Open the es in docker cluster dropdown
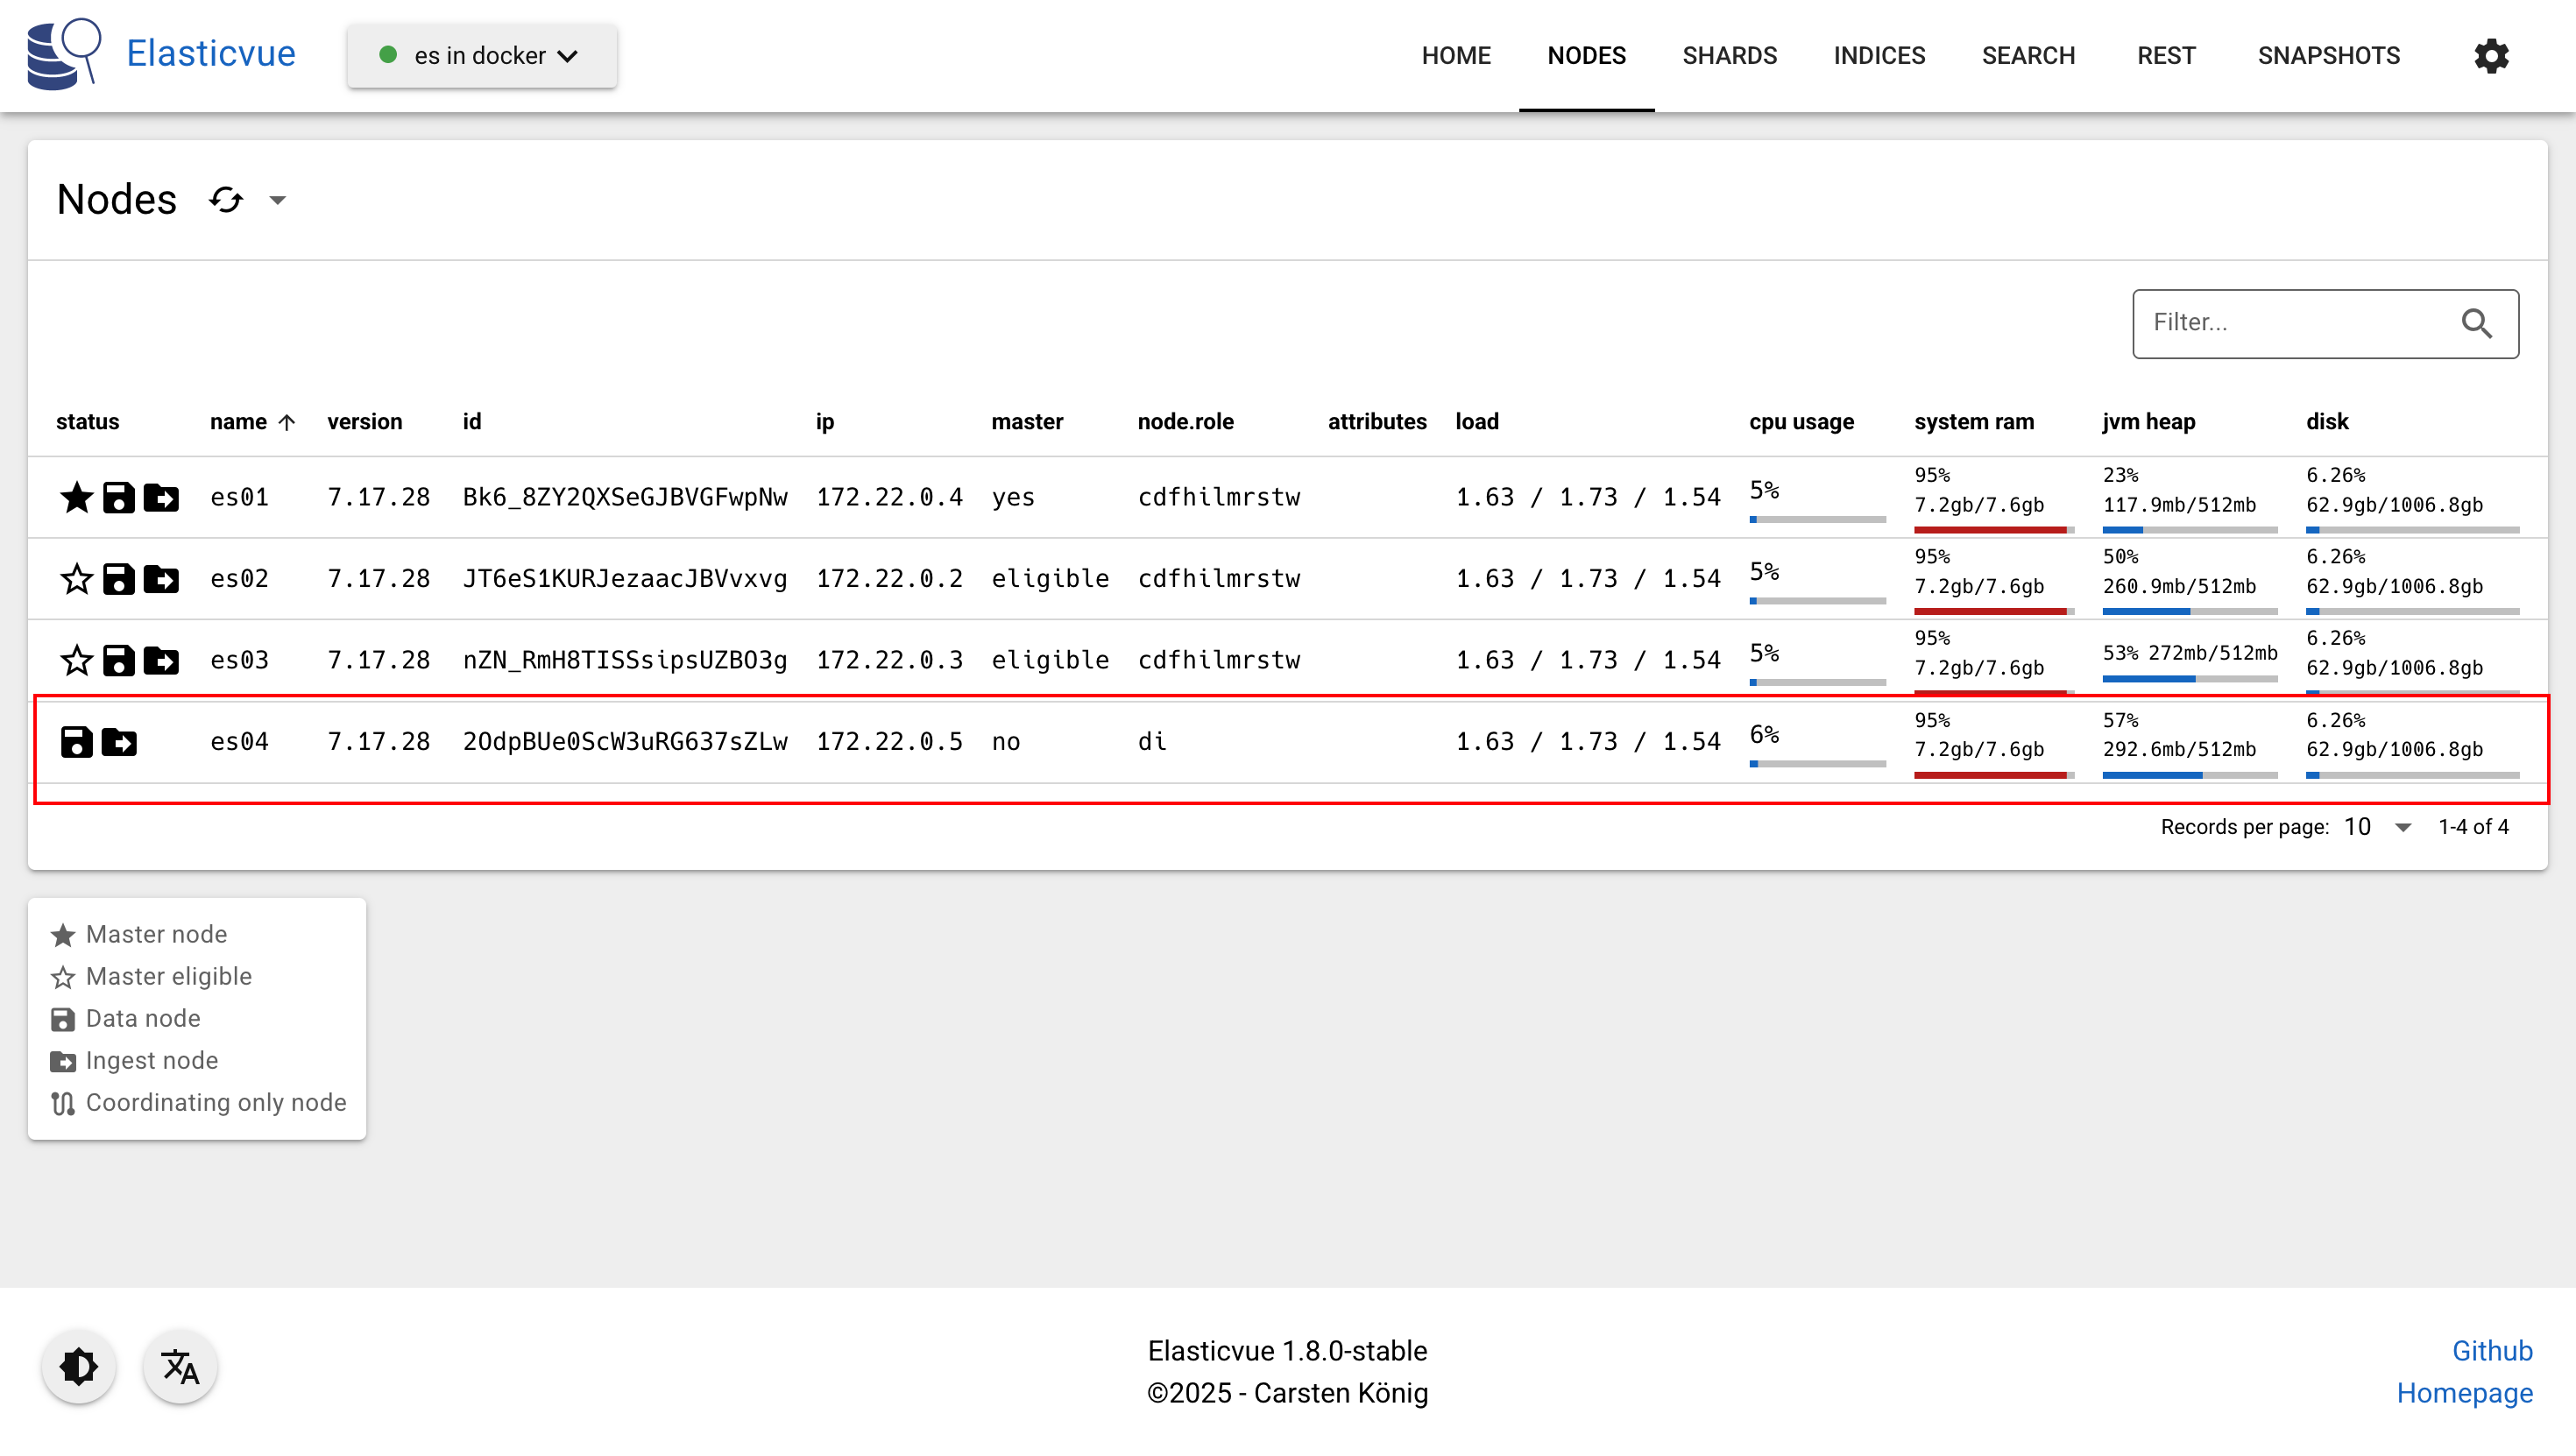This screenshot has height=1456, width=2576. pyautogui.click(x=482, y=56)
